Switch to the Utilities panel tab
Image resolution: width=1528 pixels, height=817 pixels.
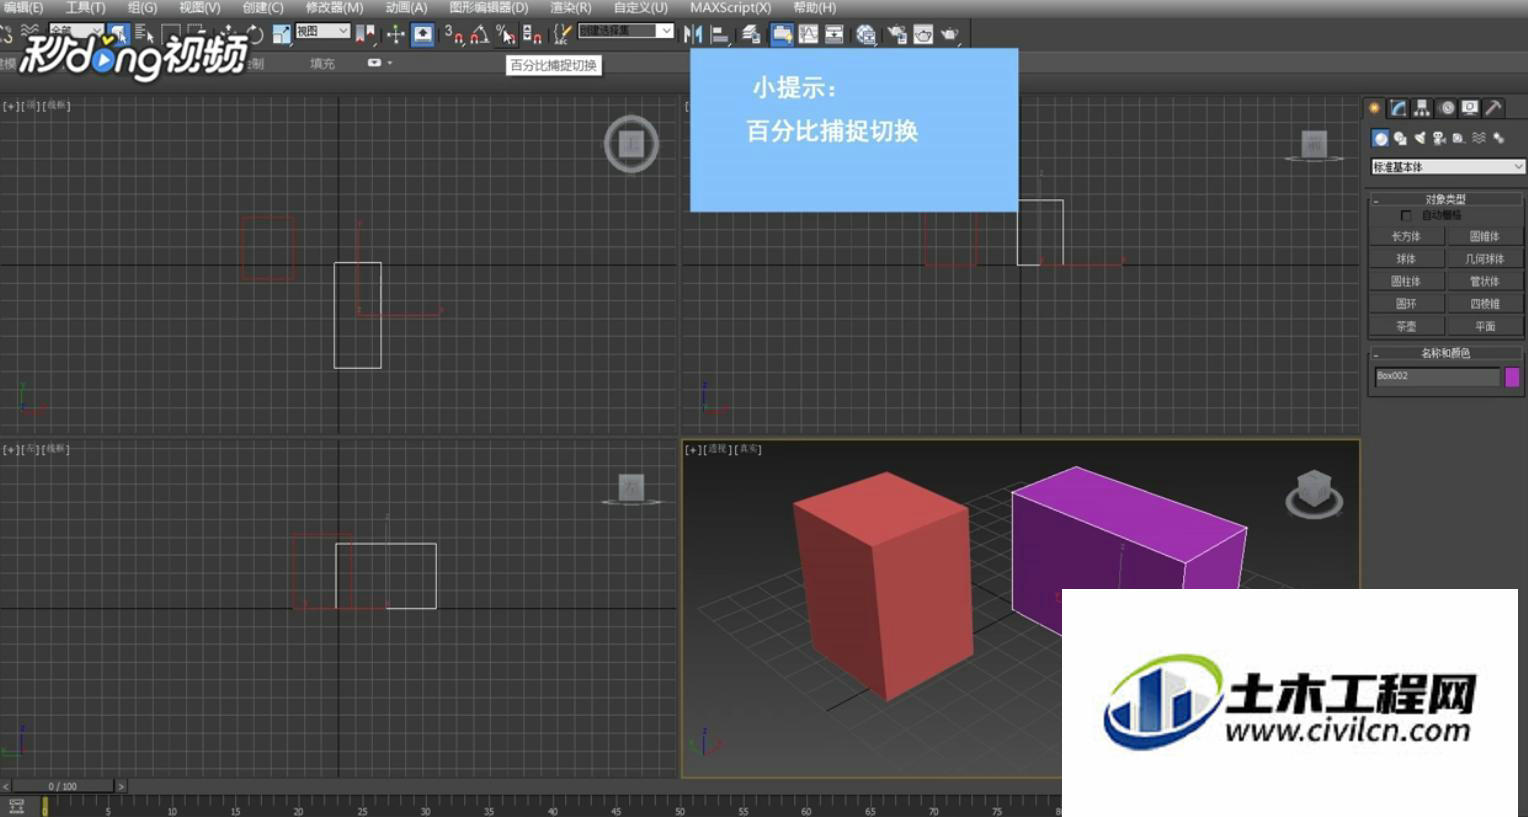[x=1493, y=108]
